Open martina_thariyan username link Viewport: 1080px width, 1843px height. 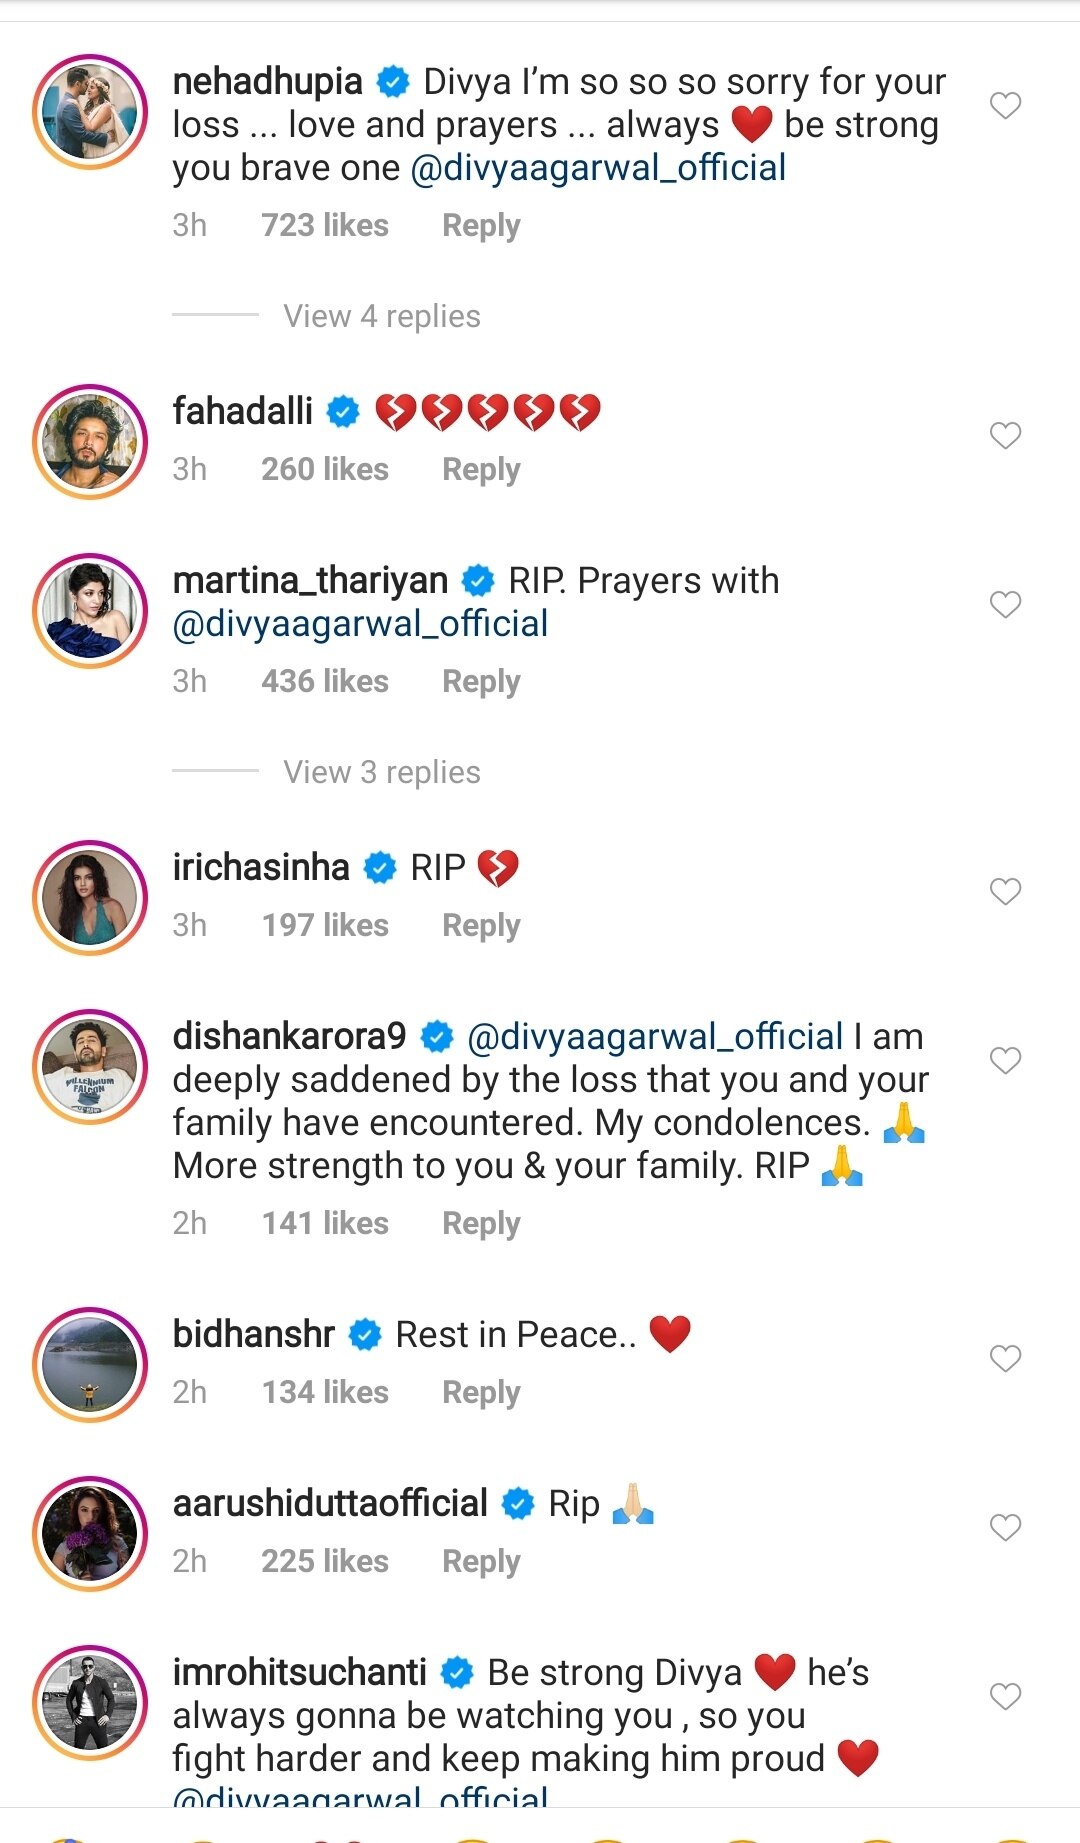pyautogui.click(x=310, y=581)
